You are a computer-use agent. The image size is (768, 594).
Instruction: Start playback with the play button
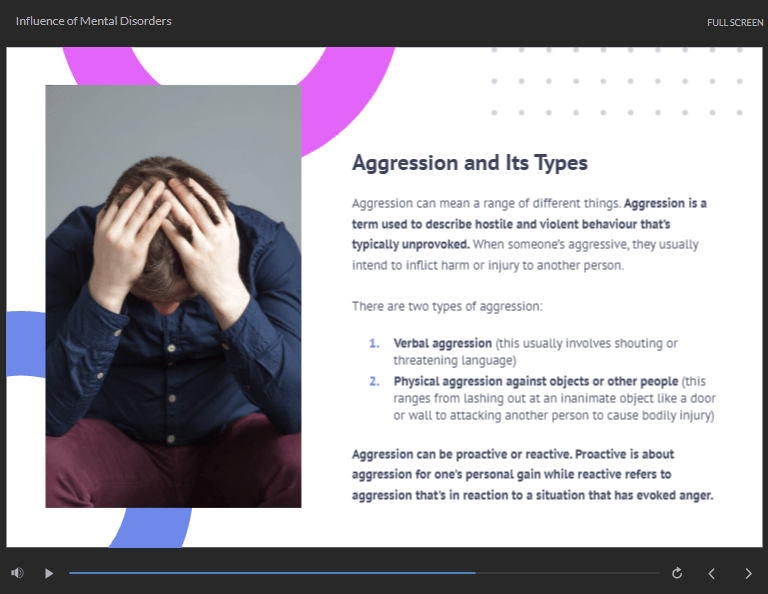tap(48, 573)
